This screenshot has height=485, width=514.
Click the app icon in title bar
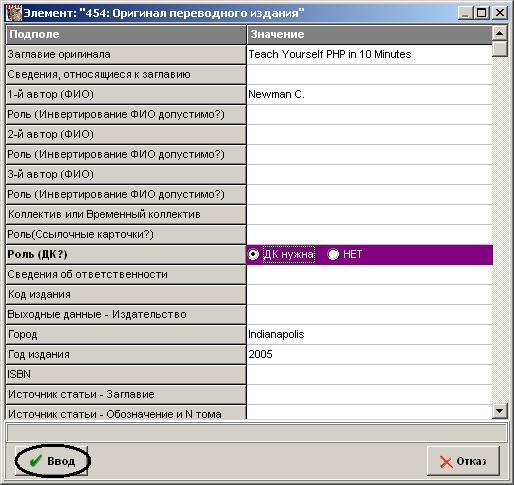[x=14, y=13]
